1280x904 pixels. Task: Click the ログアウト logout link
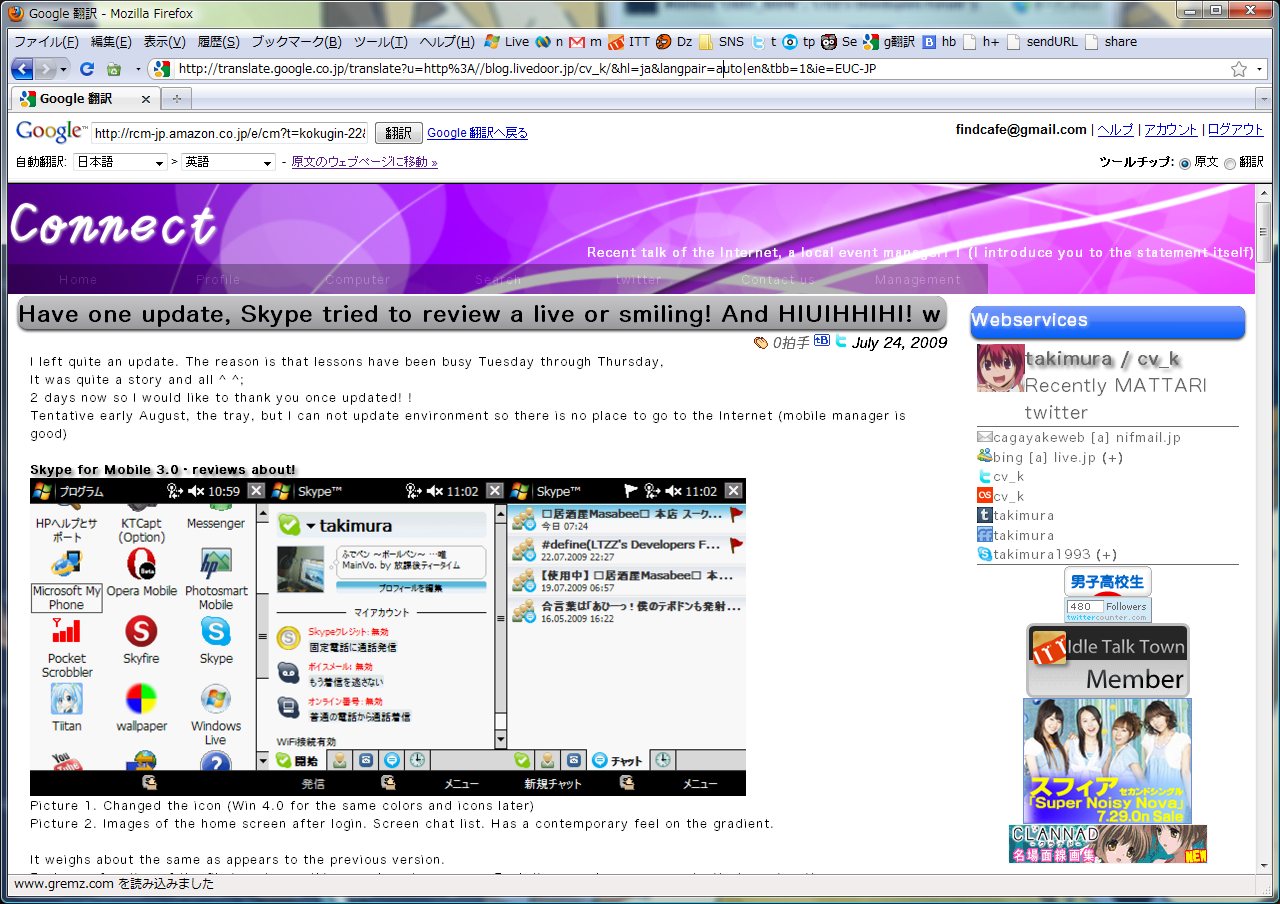[1235, 130]
